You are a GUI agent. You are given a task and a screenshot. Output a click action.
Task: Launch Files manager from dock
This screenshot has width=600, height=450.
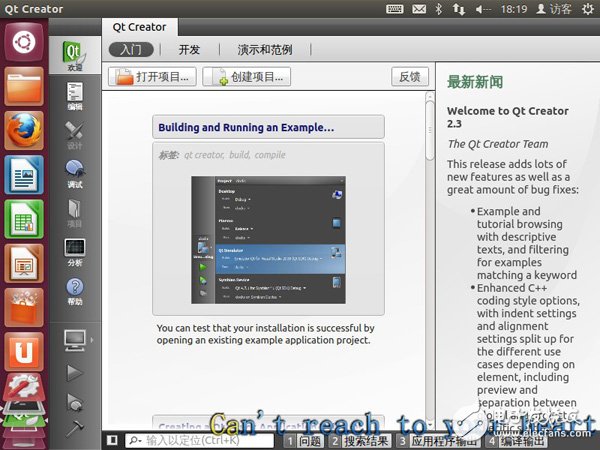[x=24, y=86]
